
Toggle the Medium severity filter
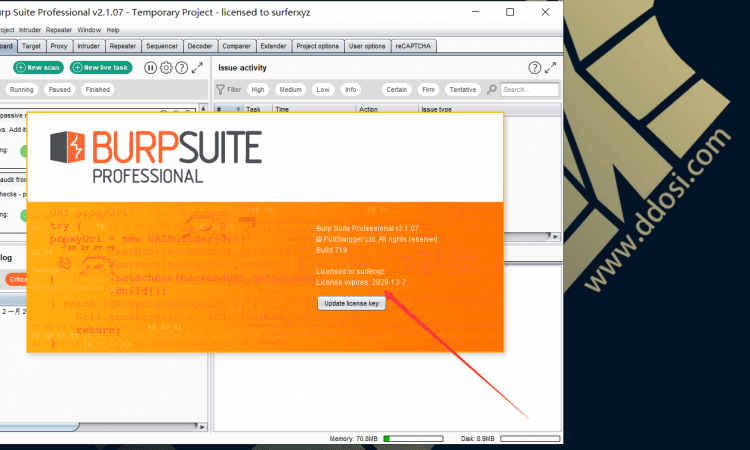pos(290,89)
